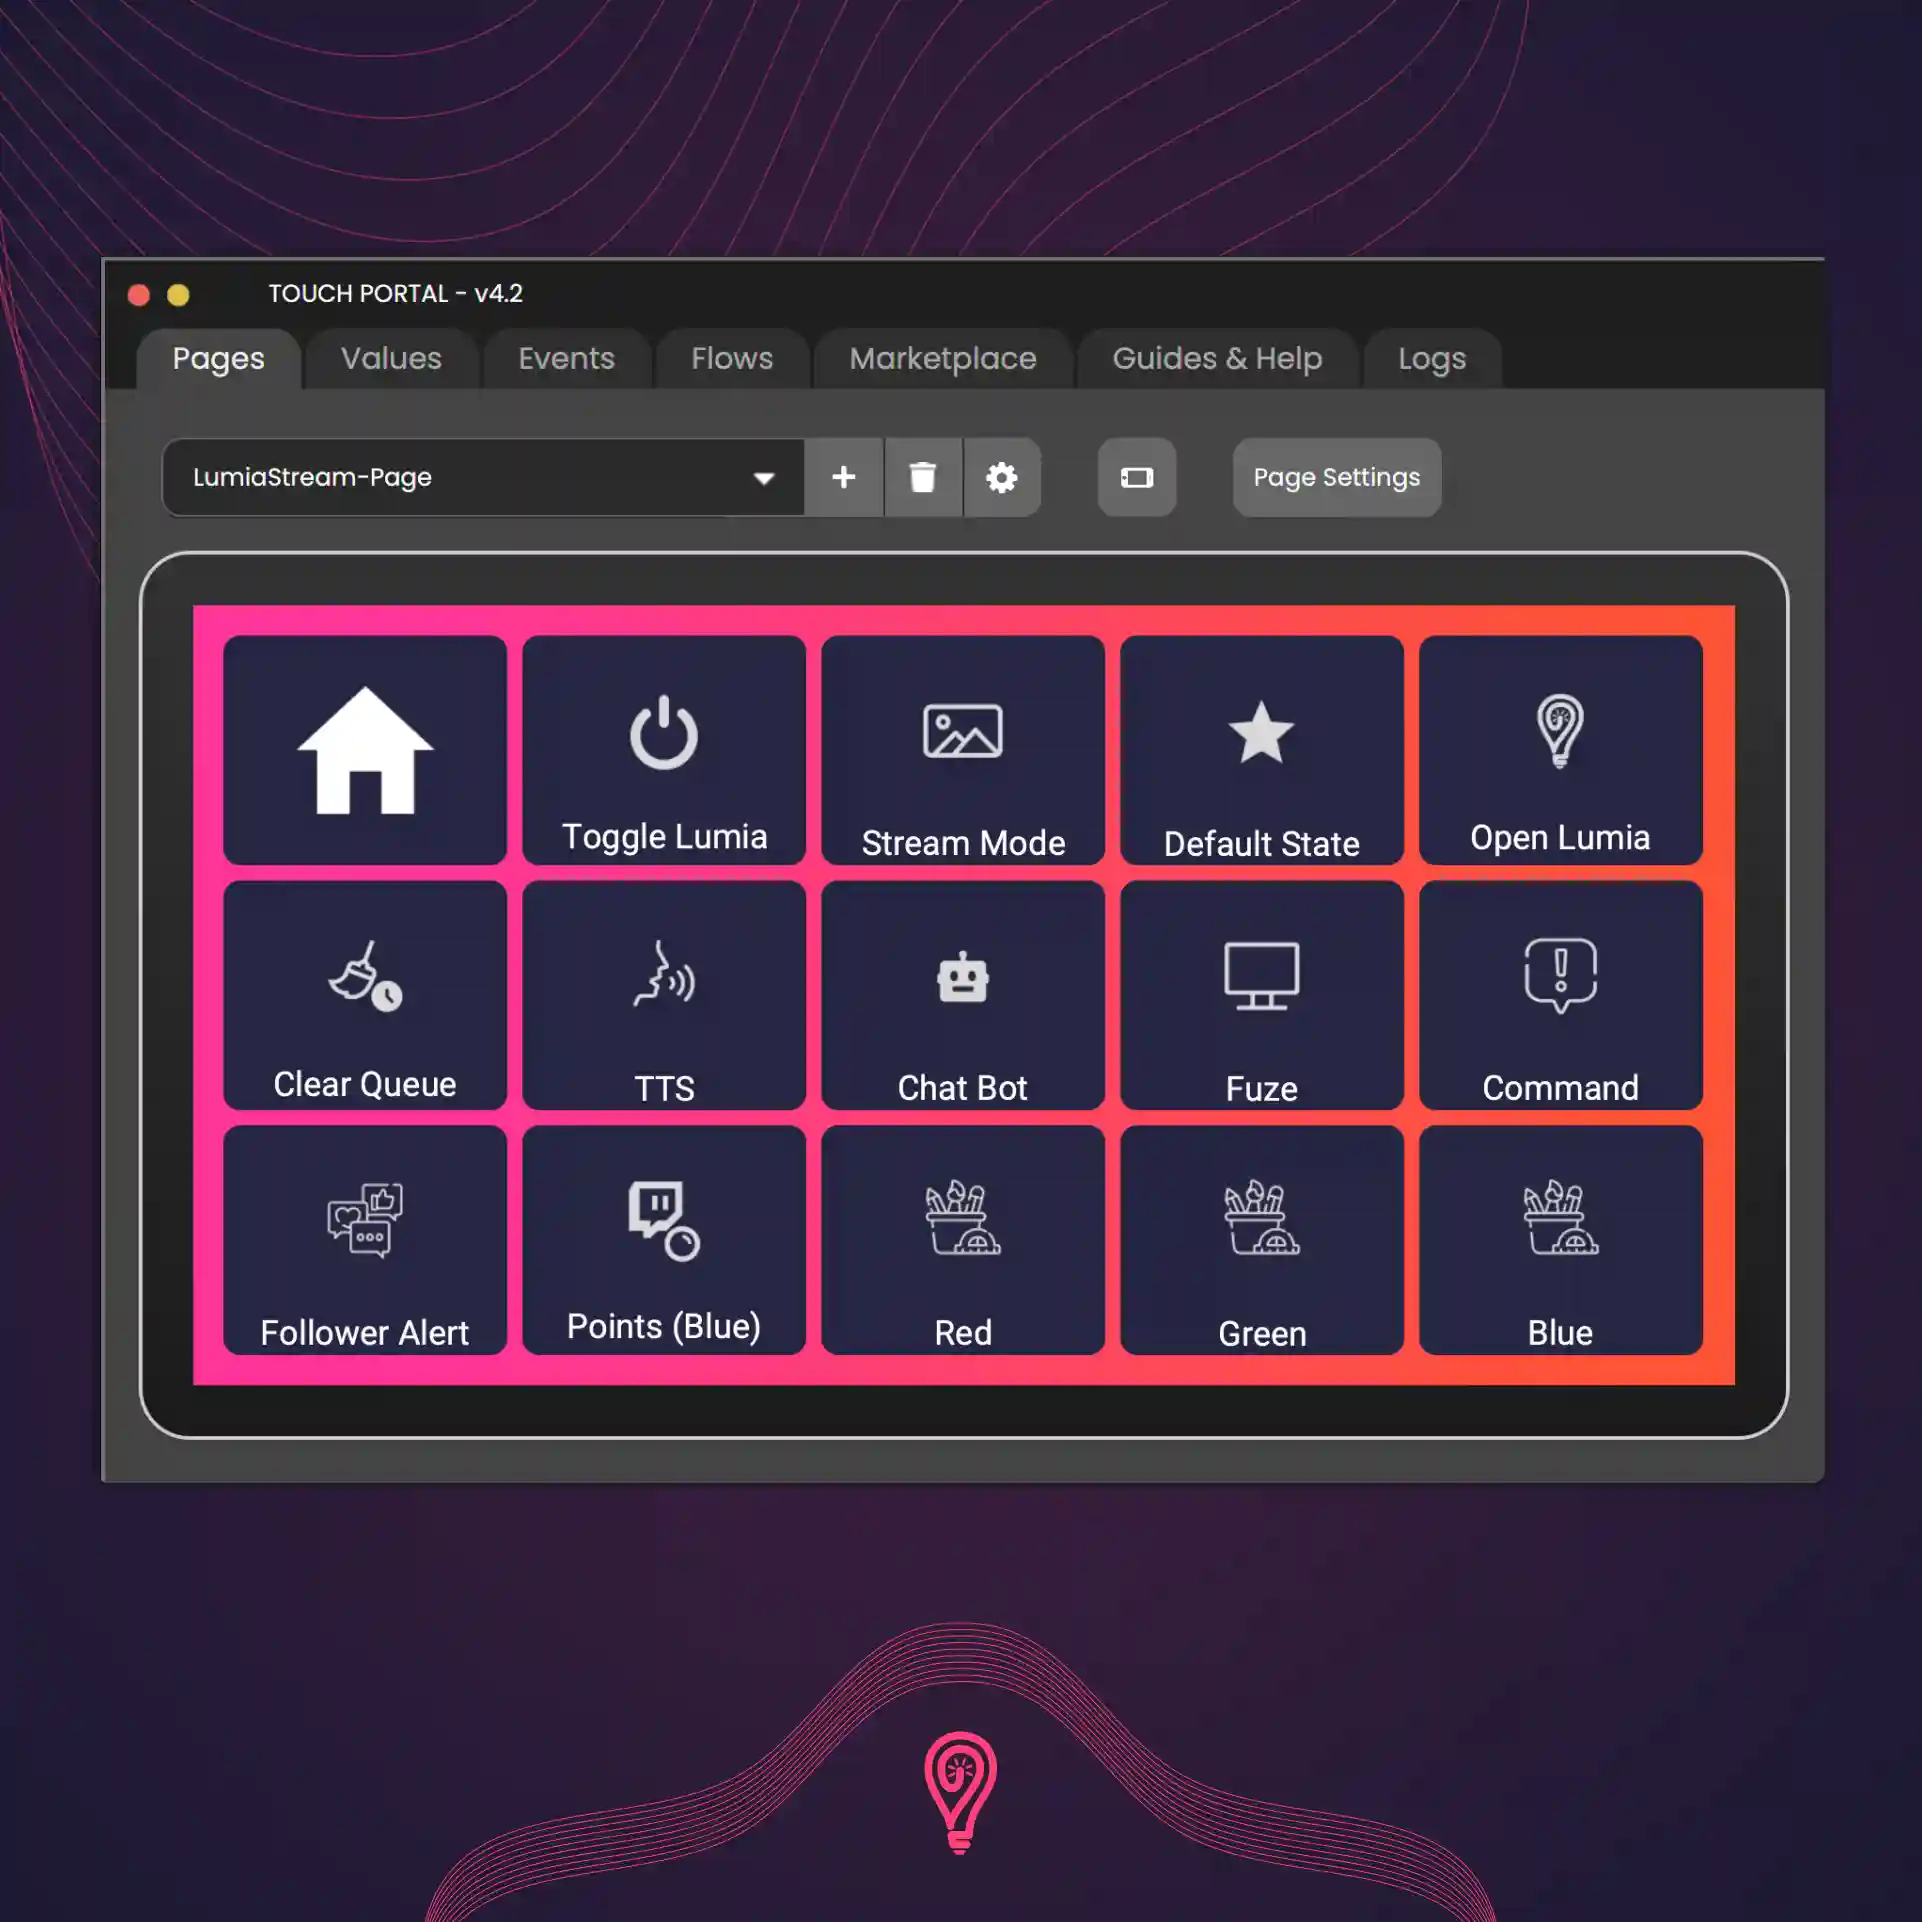Click the yellow minimize window button
Screen dimensions: 1922x1922
tap(178, 294)
